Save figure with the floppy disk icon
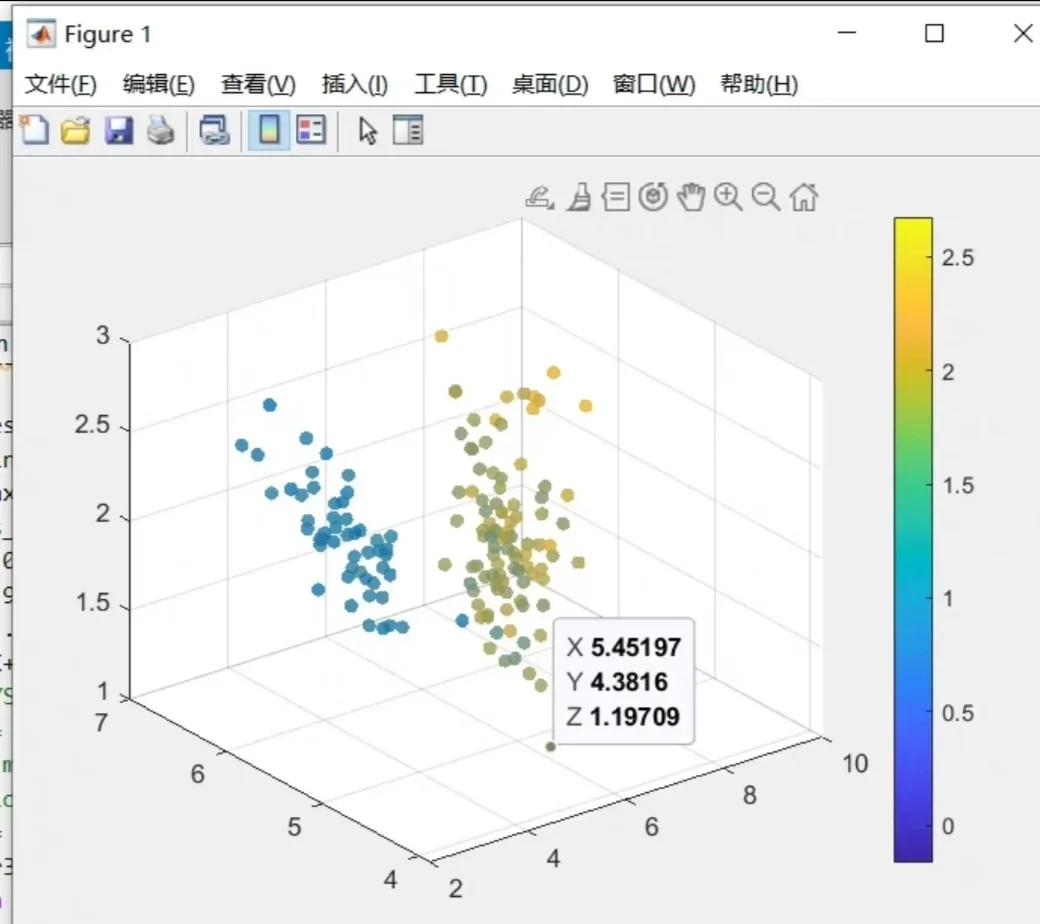1040x924 pixels. [x=119, y=131]
